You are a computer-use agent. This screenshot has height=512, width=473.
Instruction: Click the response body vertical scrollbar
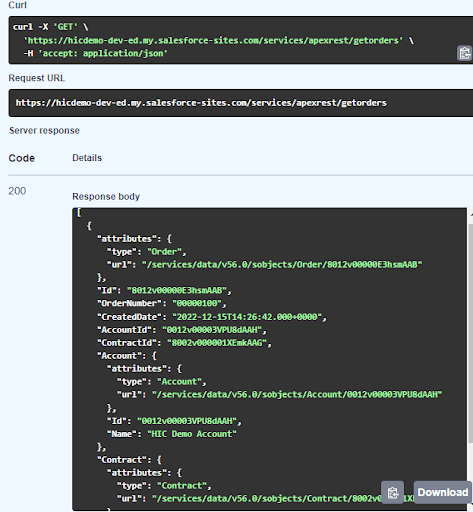(470, 333)
